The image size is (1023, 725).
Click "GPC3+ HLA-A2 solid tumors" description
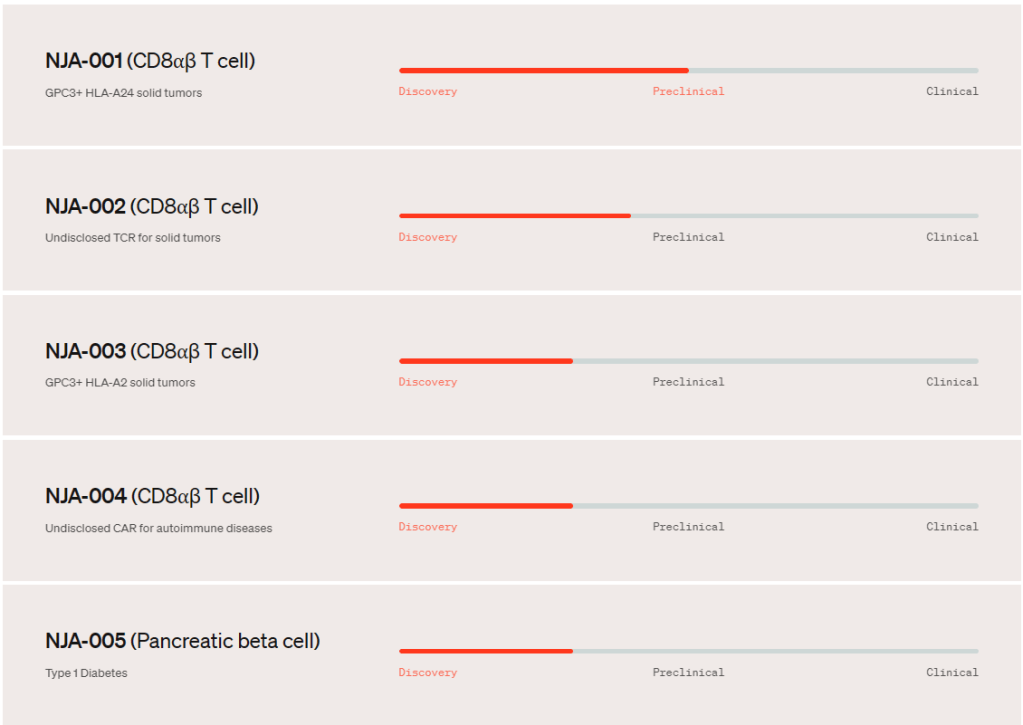(120, 383)
